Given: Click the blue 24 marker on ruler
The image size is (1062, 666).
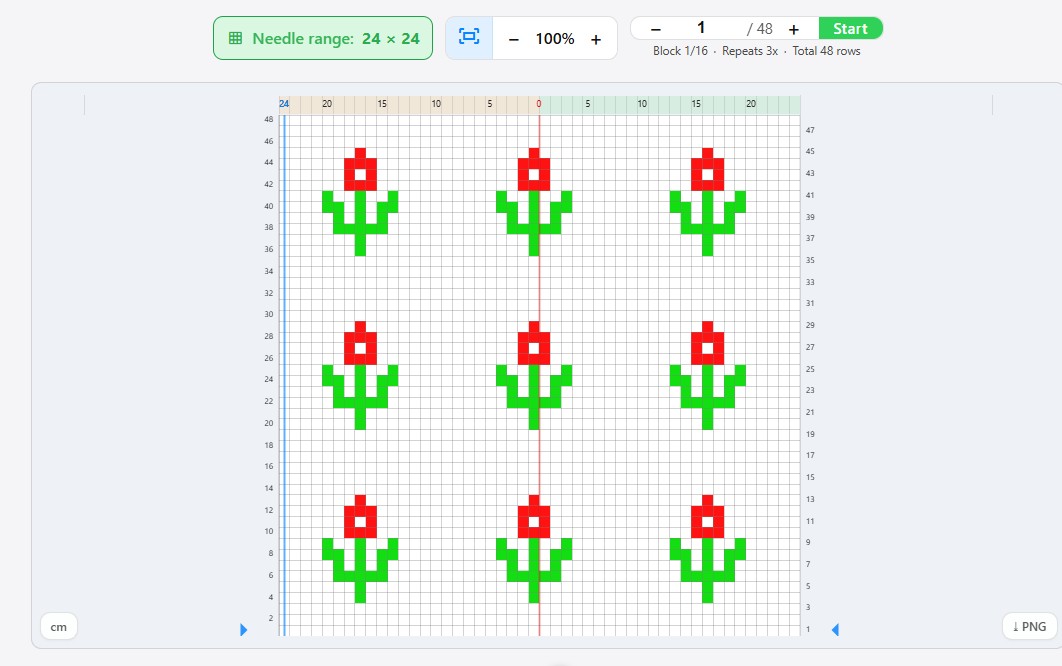Looking at the screenshot, I should tap(284, 104).
